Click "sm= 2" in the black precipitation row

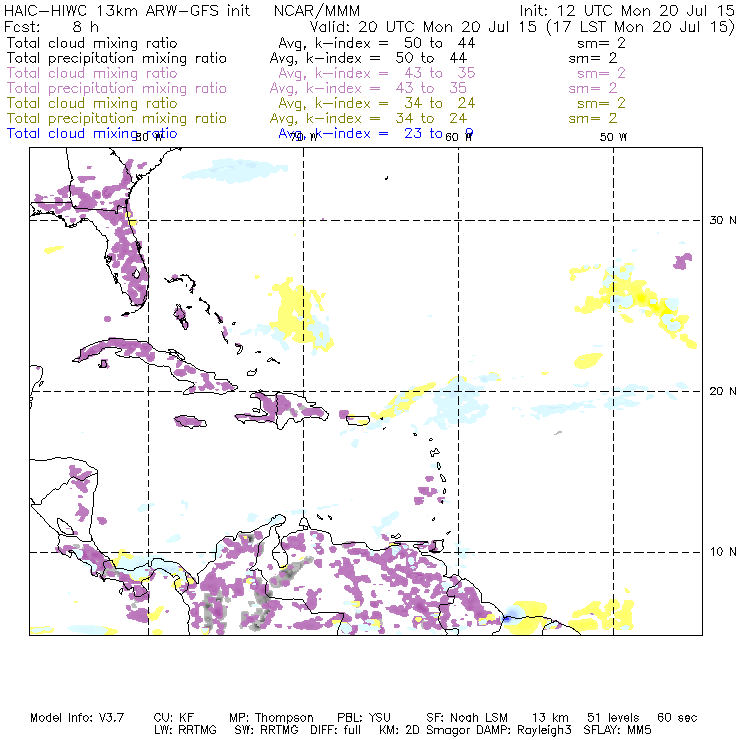593,58
